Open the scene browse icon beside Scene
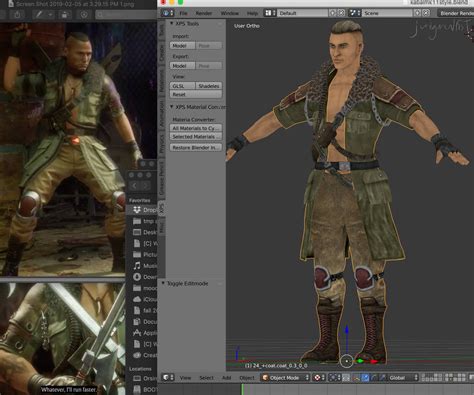This screenshot has height=395, width=474. [354, 13]
